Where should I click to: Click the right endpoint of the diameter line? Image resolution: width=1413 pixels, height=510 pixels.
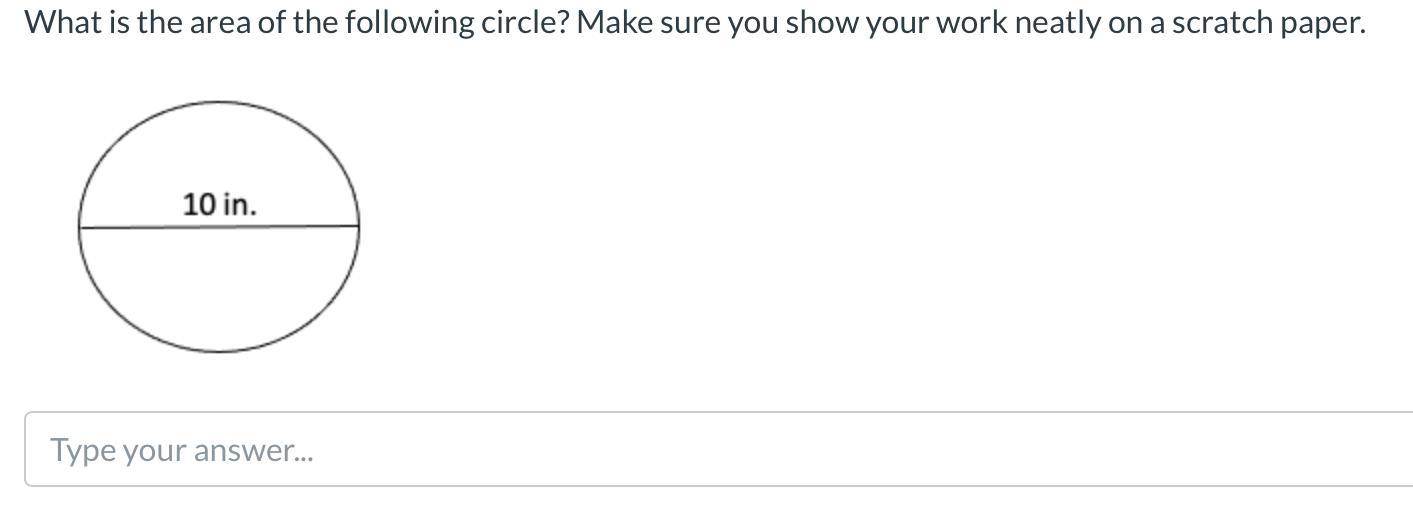pyautogui.click(x=358, y=226)
